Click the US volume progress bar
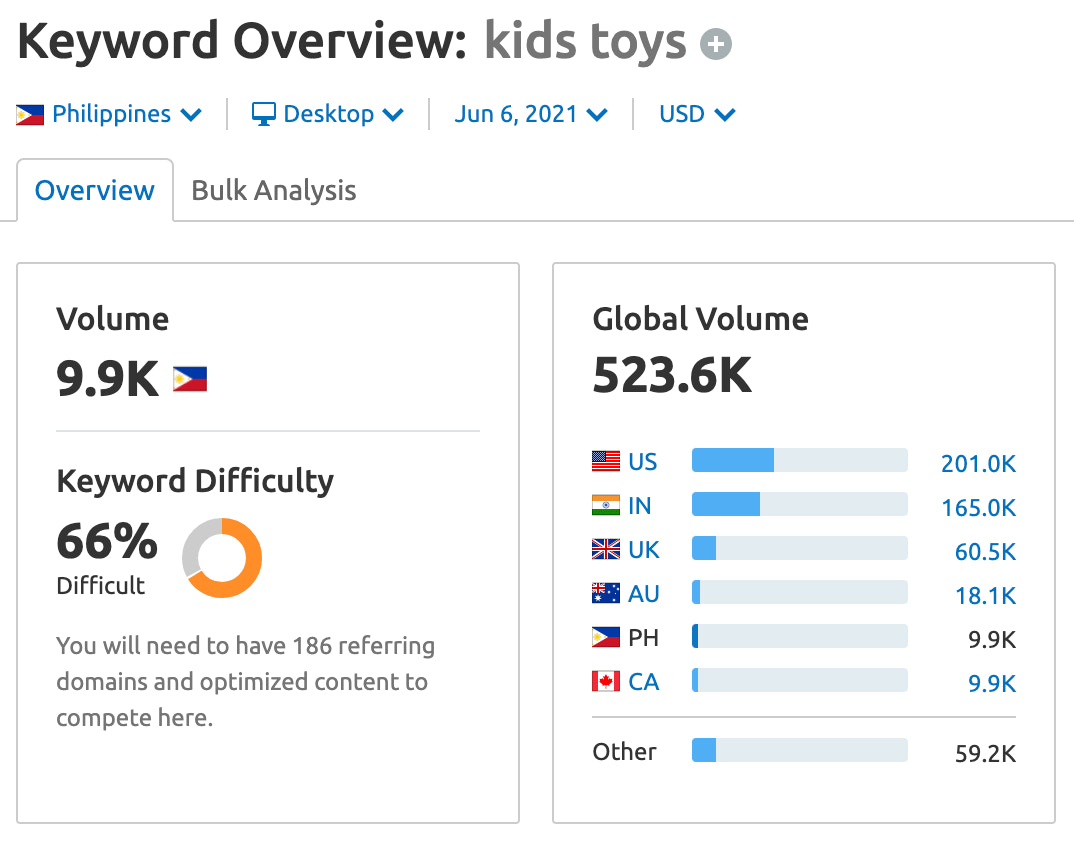This screenshot has height=848, width=1074. tap(799, 461)
